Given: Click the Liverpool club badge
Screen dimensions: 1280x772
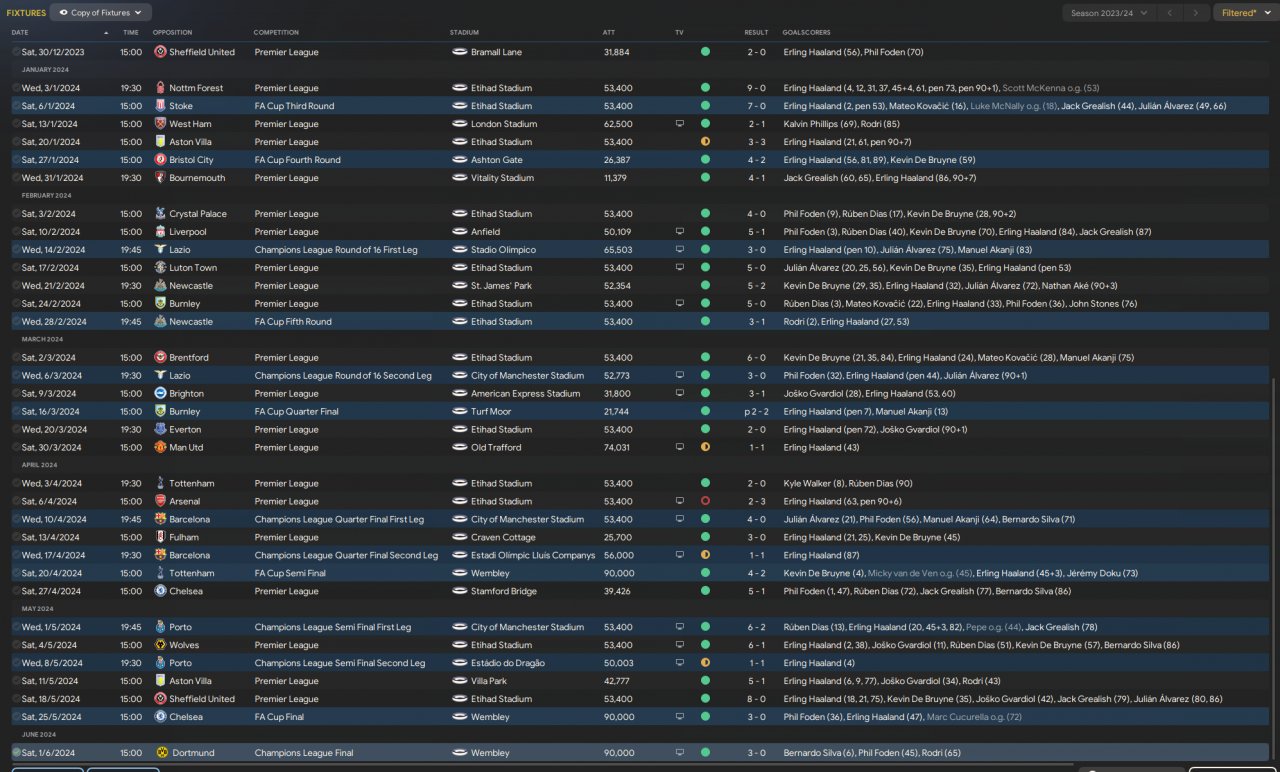Looking at the screenshot, I should [x=160, y=232].
